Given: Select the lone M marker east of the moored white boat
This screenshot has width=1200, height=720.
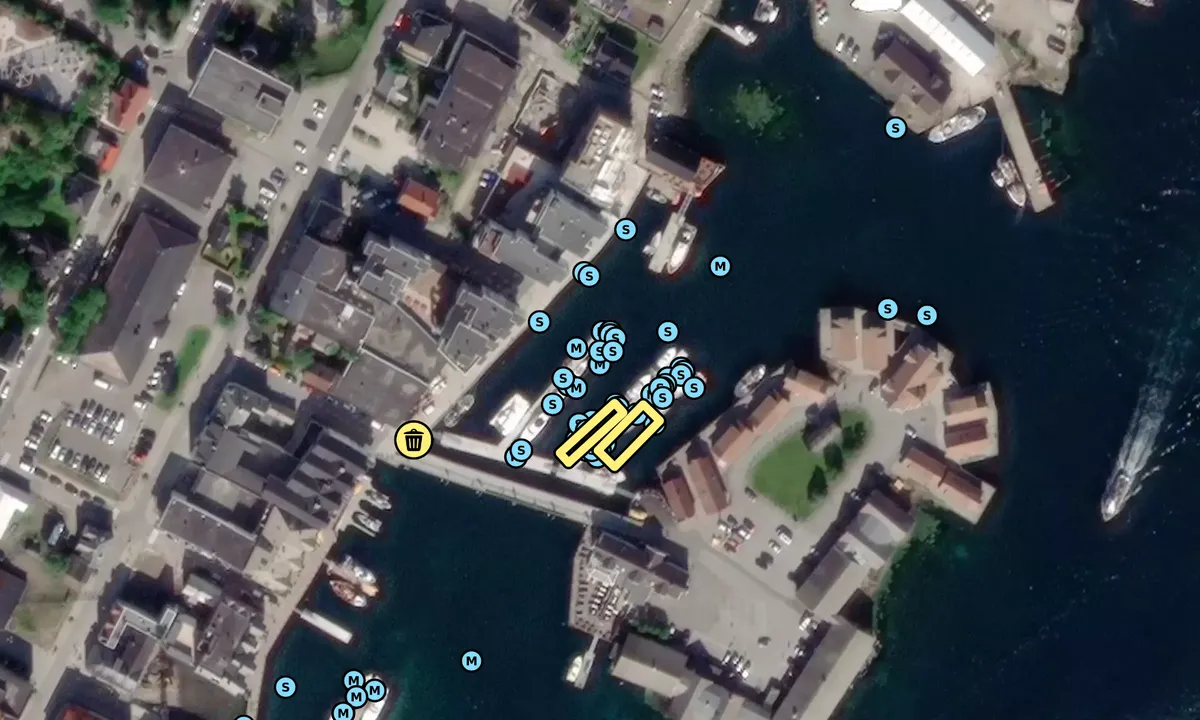Looking at the screenshot, I should 719,266.
